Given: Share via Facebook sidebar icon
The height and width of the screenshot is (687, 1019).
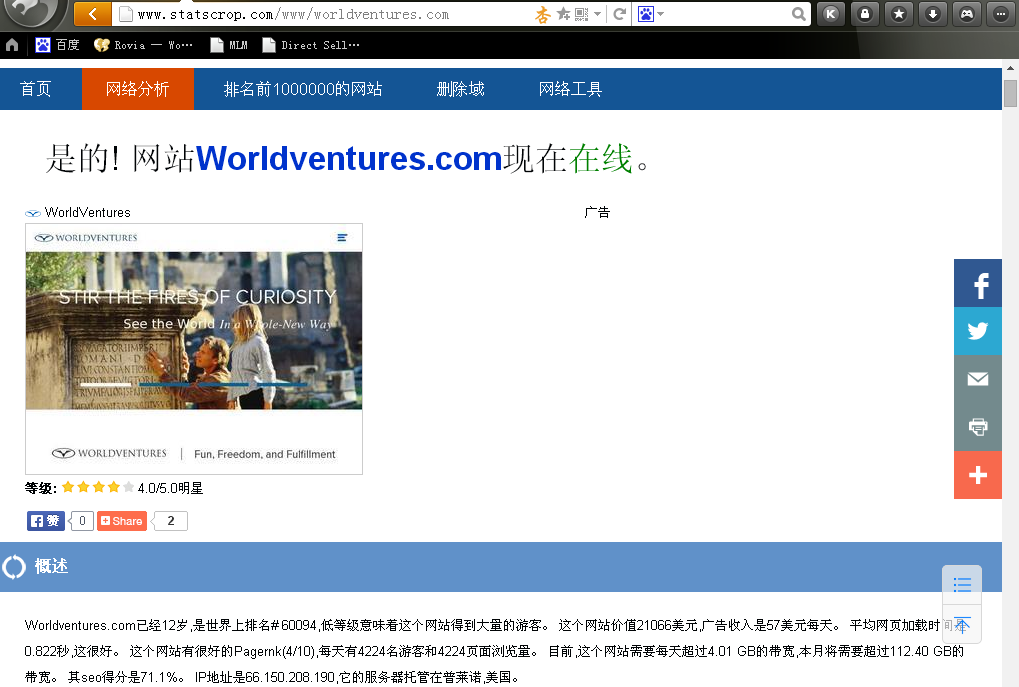Looking at the screenshot, I should (977, 283).
